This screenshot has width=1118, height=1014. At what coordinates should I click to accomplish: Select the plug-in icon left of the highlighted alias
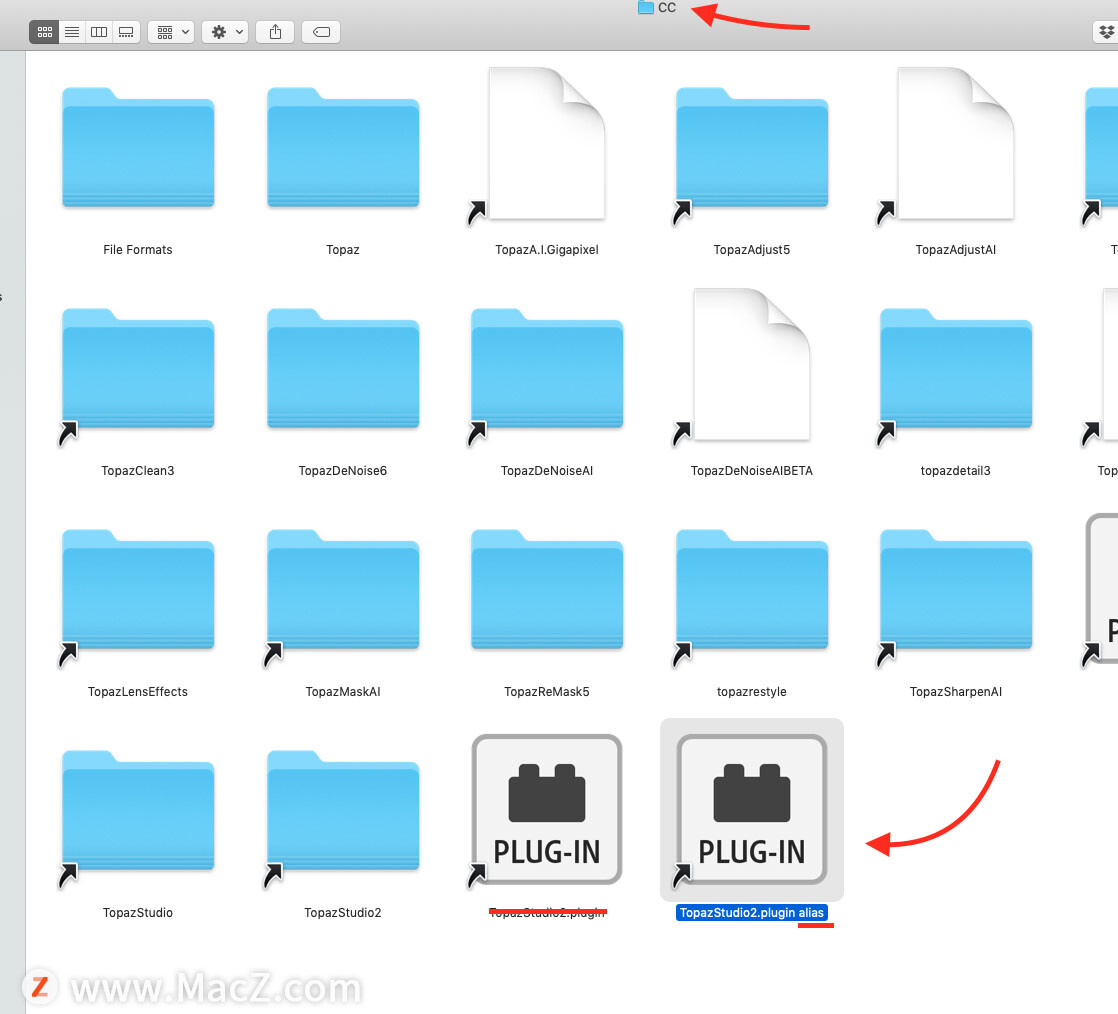coord(547,809)
